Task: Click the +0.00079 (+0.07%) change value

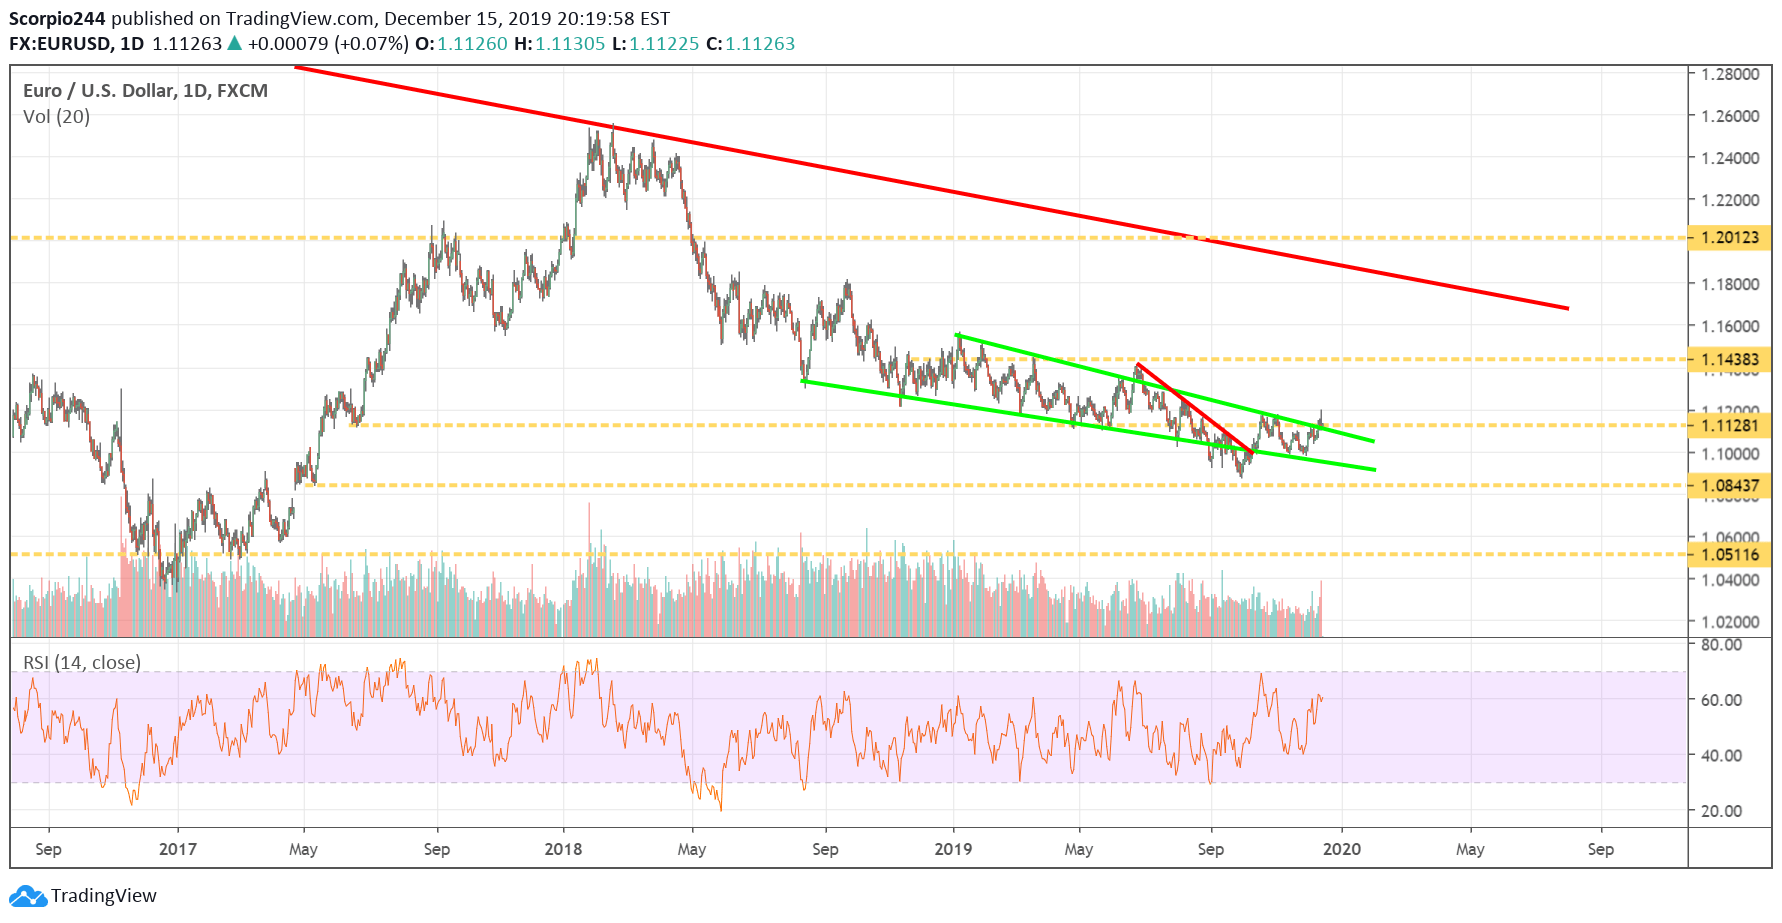Action: [328, 44]
